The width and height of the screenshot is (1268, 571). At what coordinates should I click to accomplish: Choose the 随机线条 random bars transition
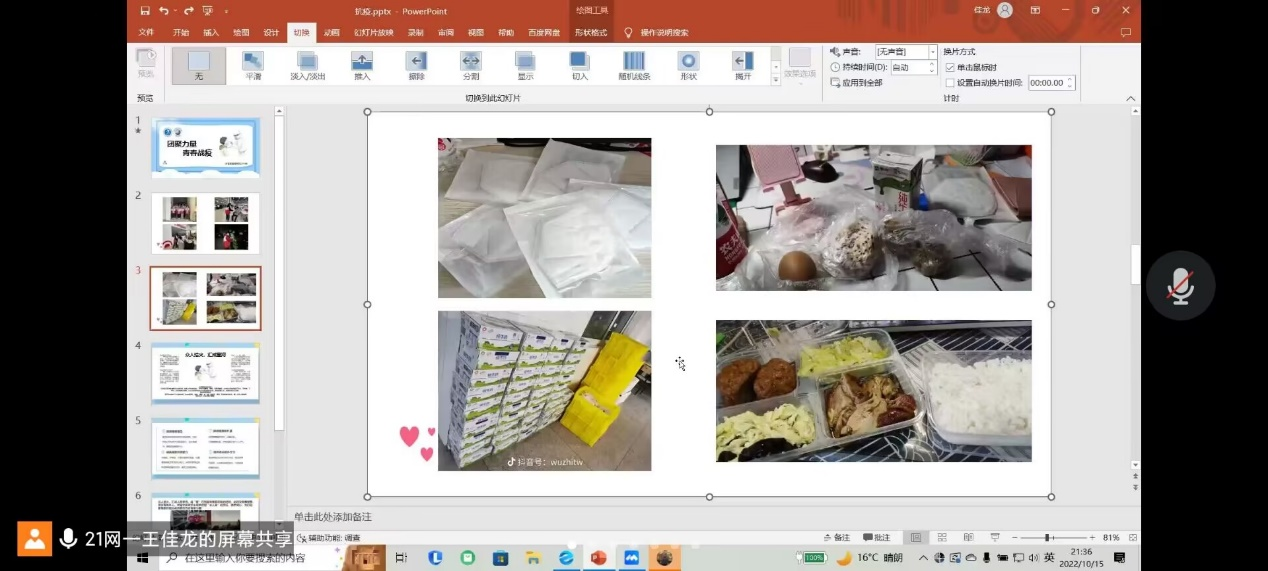coord(634,65)
